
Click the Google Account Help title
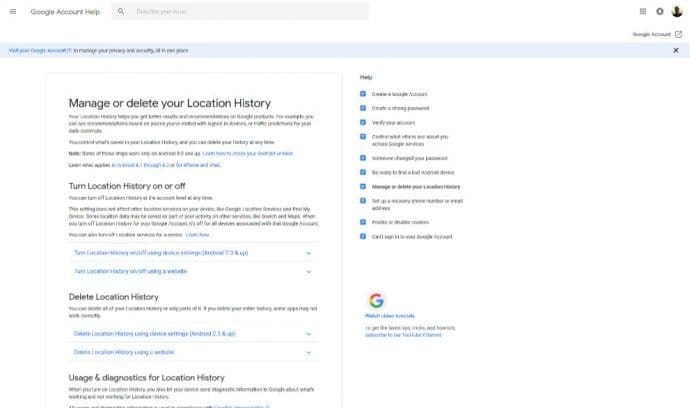pyautogui.click(x=65, y=12)
